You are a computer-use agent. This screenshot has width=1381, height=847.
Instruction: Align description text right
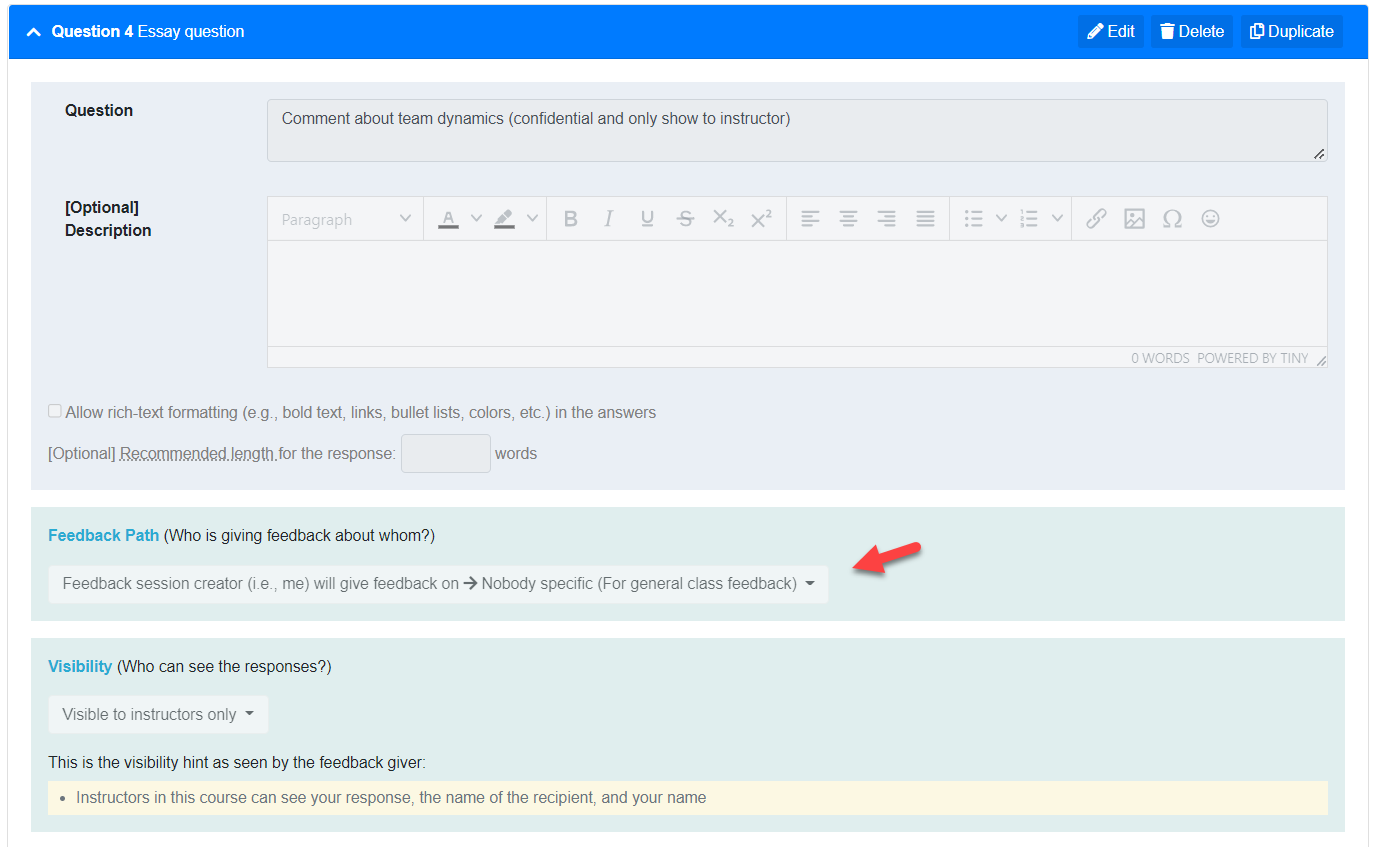(886, 219)
